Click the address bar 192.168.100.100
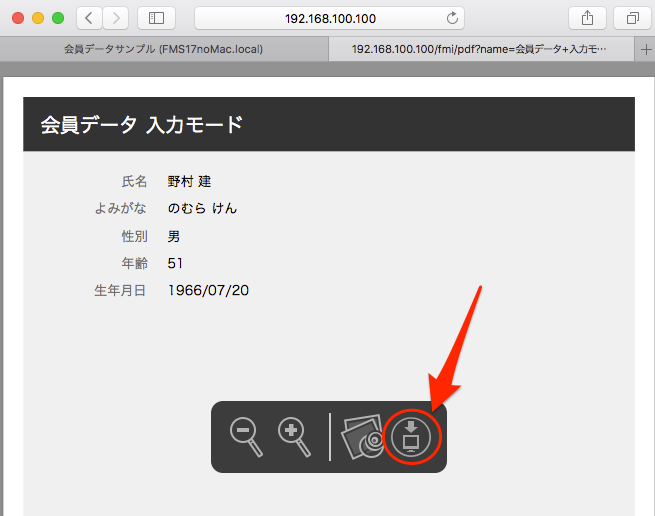655x516 pixels. coord(330,18)
